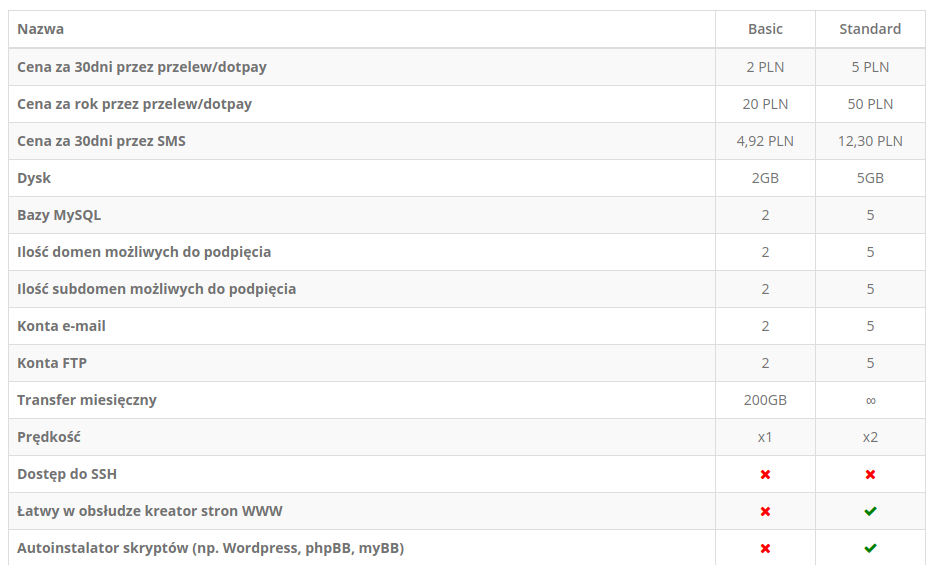This screenshot has height=565, width=926.
Task: Click the red X for Basic WWW kreator
Action: tap(765, 511)
